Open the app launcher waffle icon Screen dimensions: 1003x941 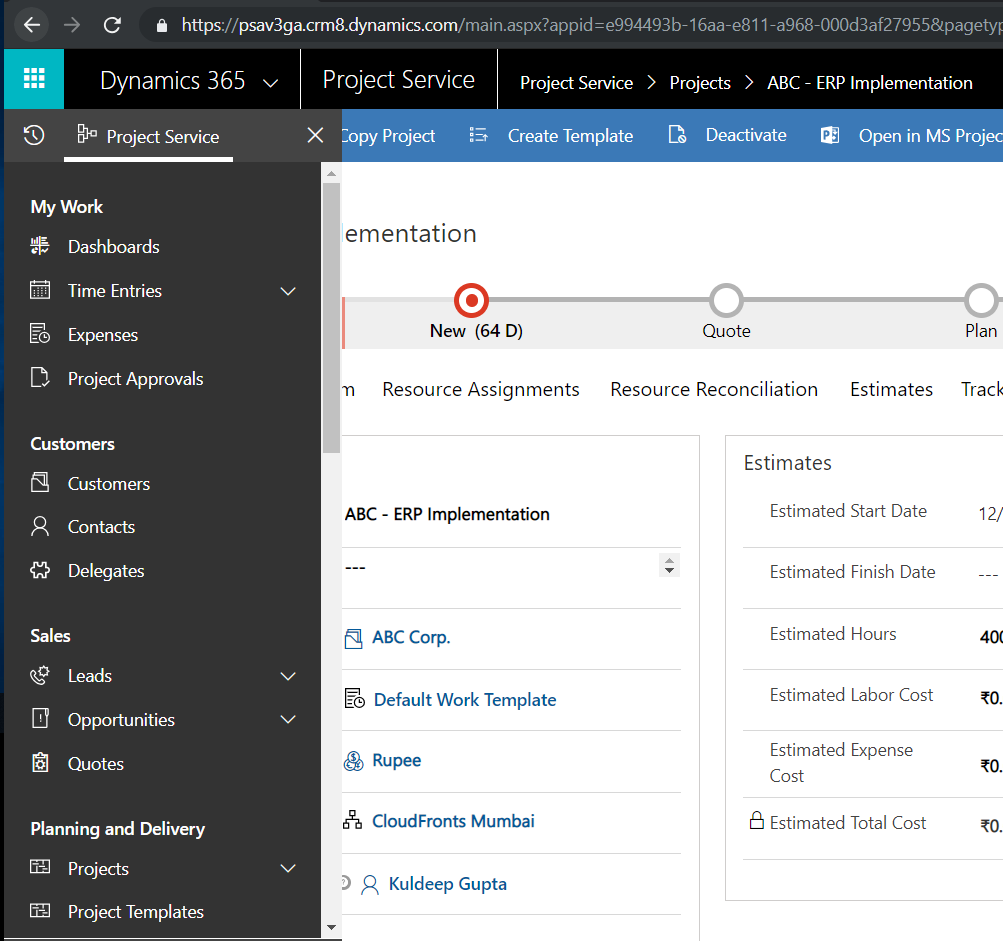(x=33, y=79)
